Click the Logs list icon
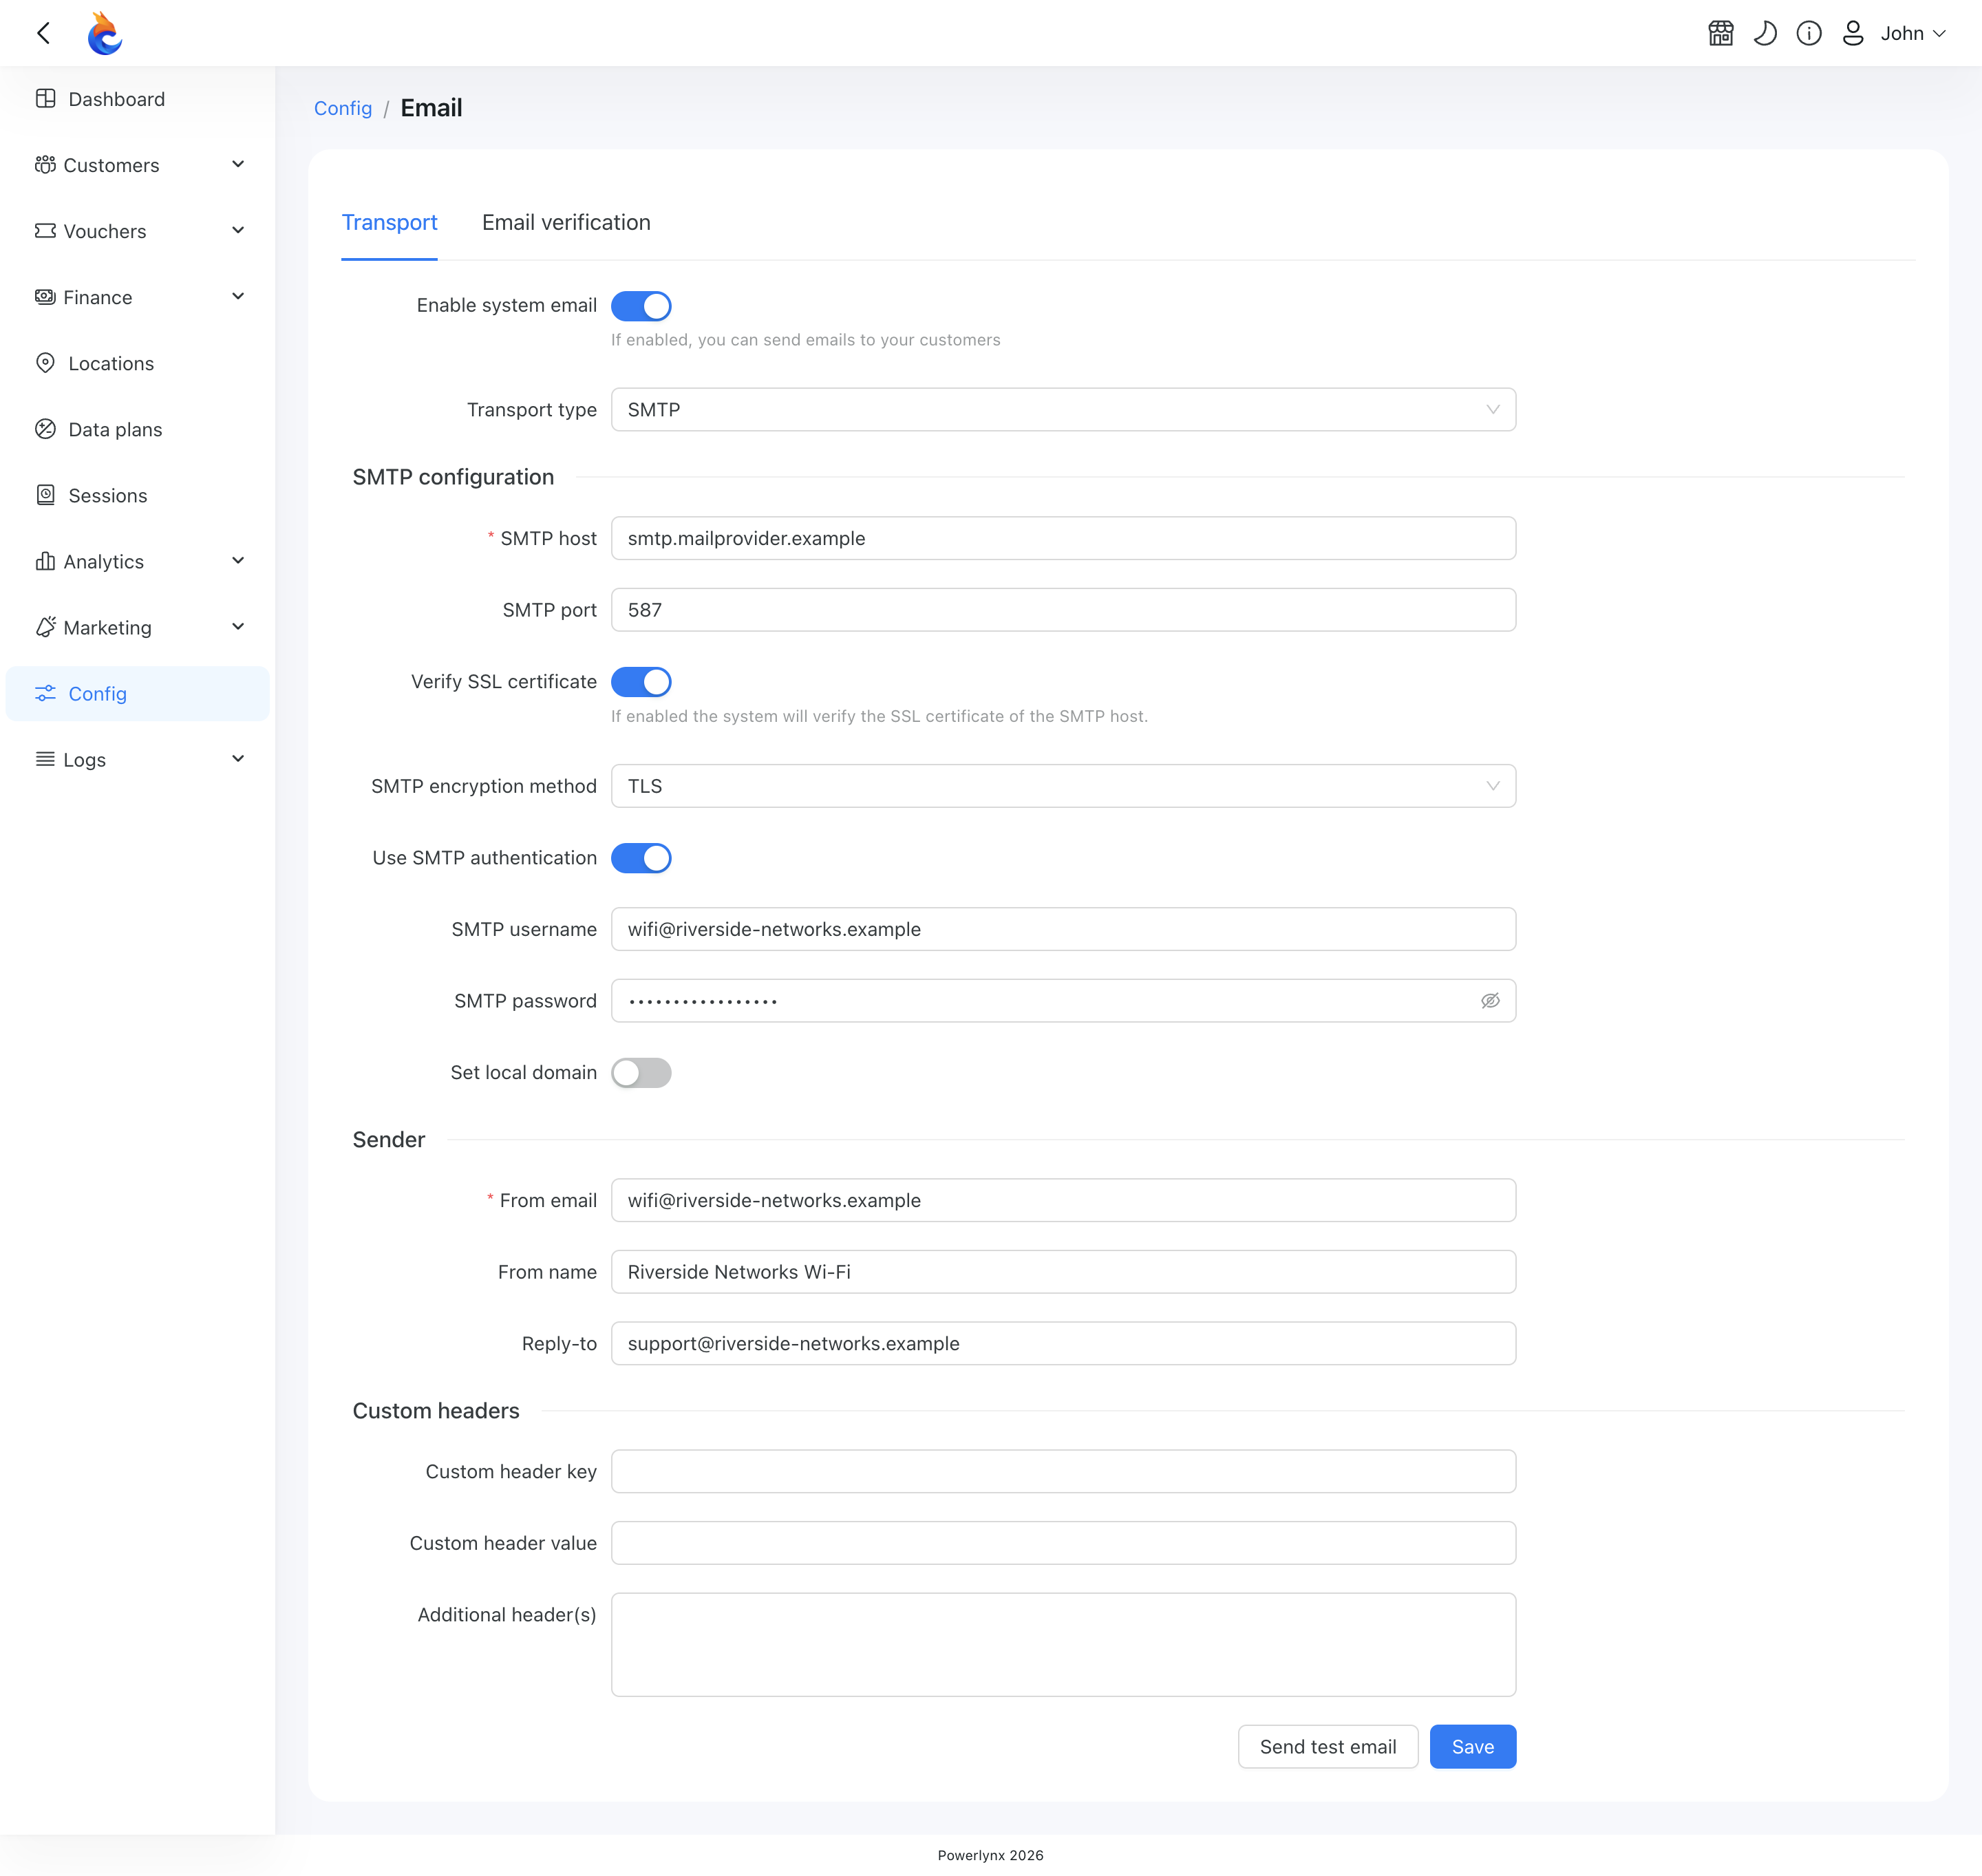Image resolution: width=1982 pixels, height=1876 pixels. (x=45, y=759)
